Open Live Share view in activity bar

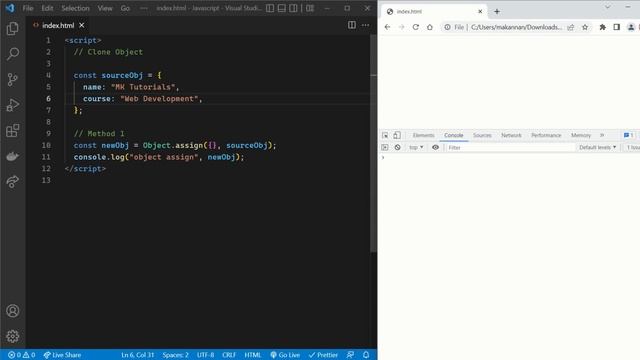click(13, 182)
